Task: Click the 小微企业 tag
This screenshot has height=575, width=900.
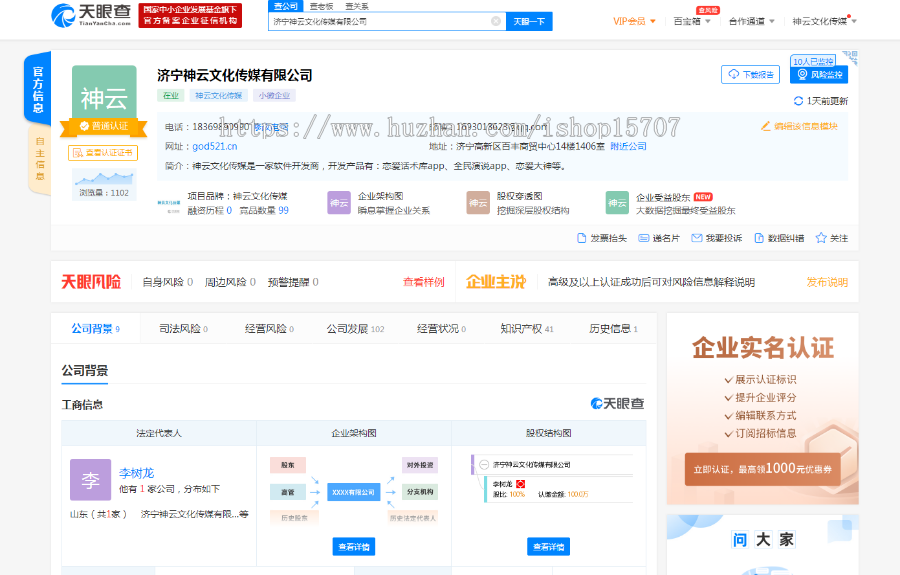Action: tap(274, 95)
